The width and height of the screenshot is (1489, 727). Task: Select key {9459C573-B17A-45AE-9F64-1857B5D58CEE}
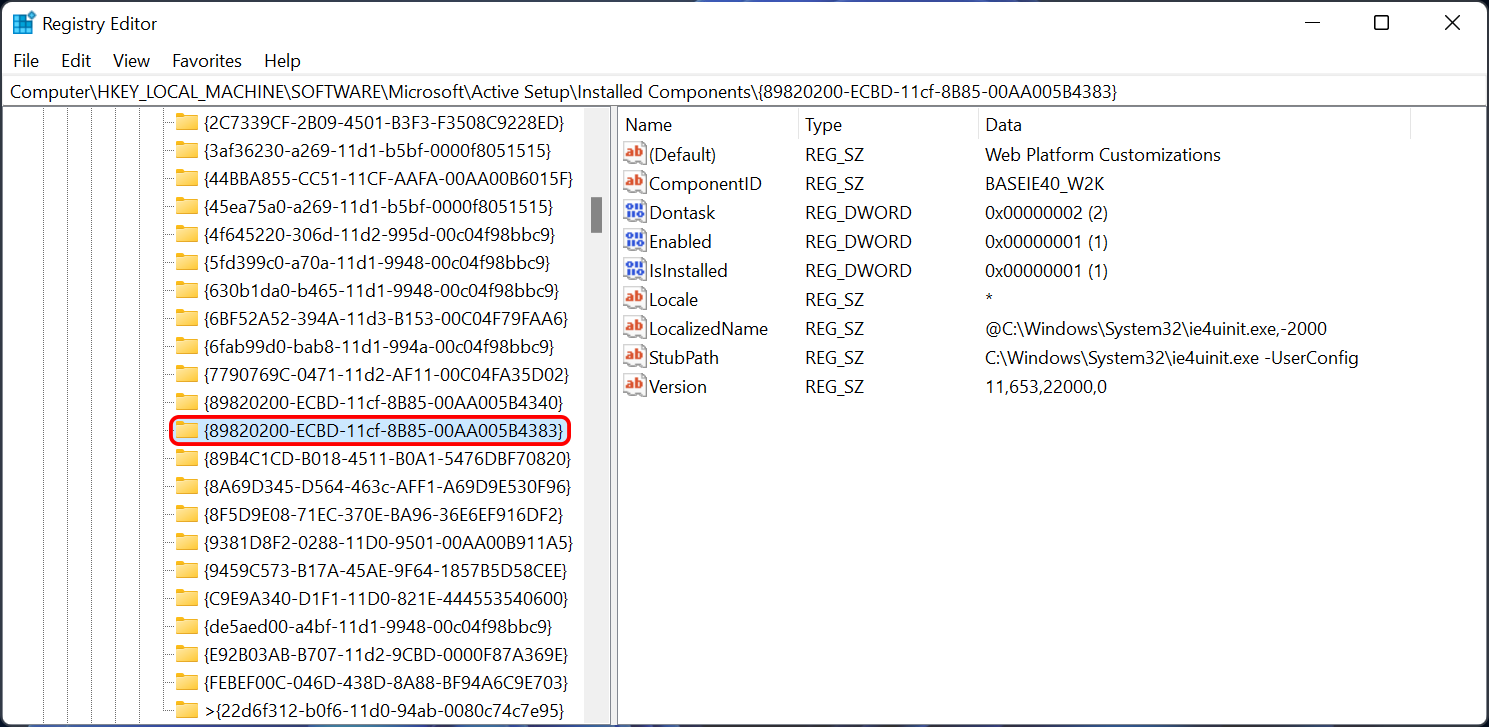[385, 571]
